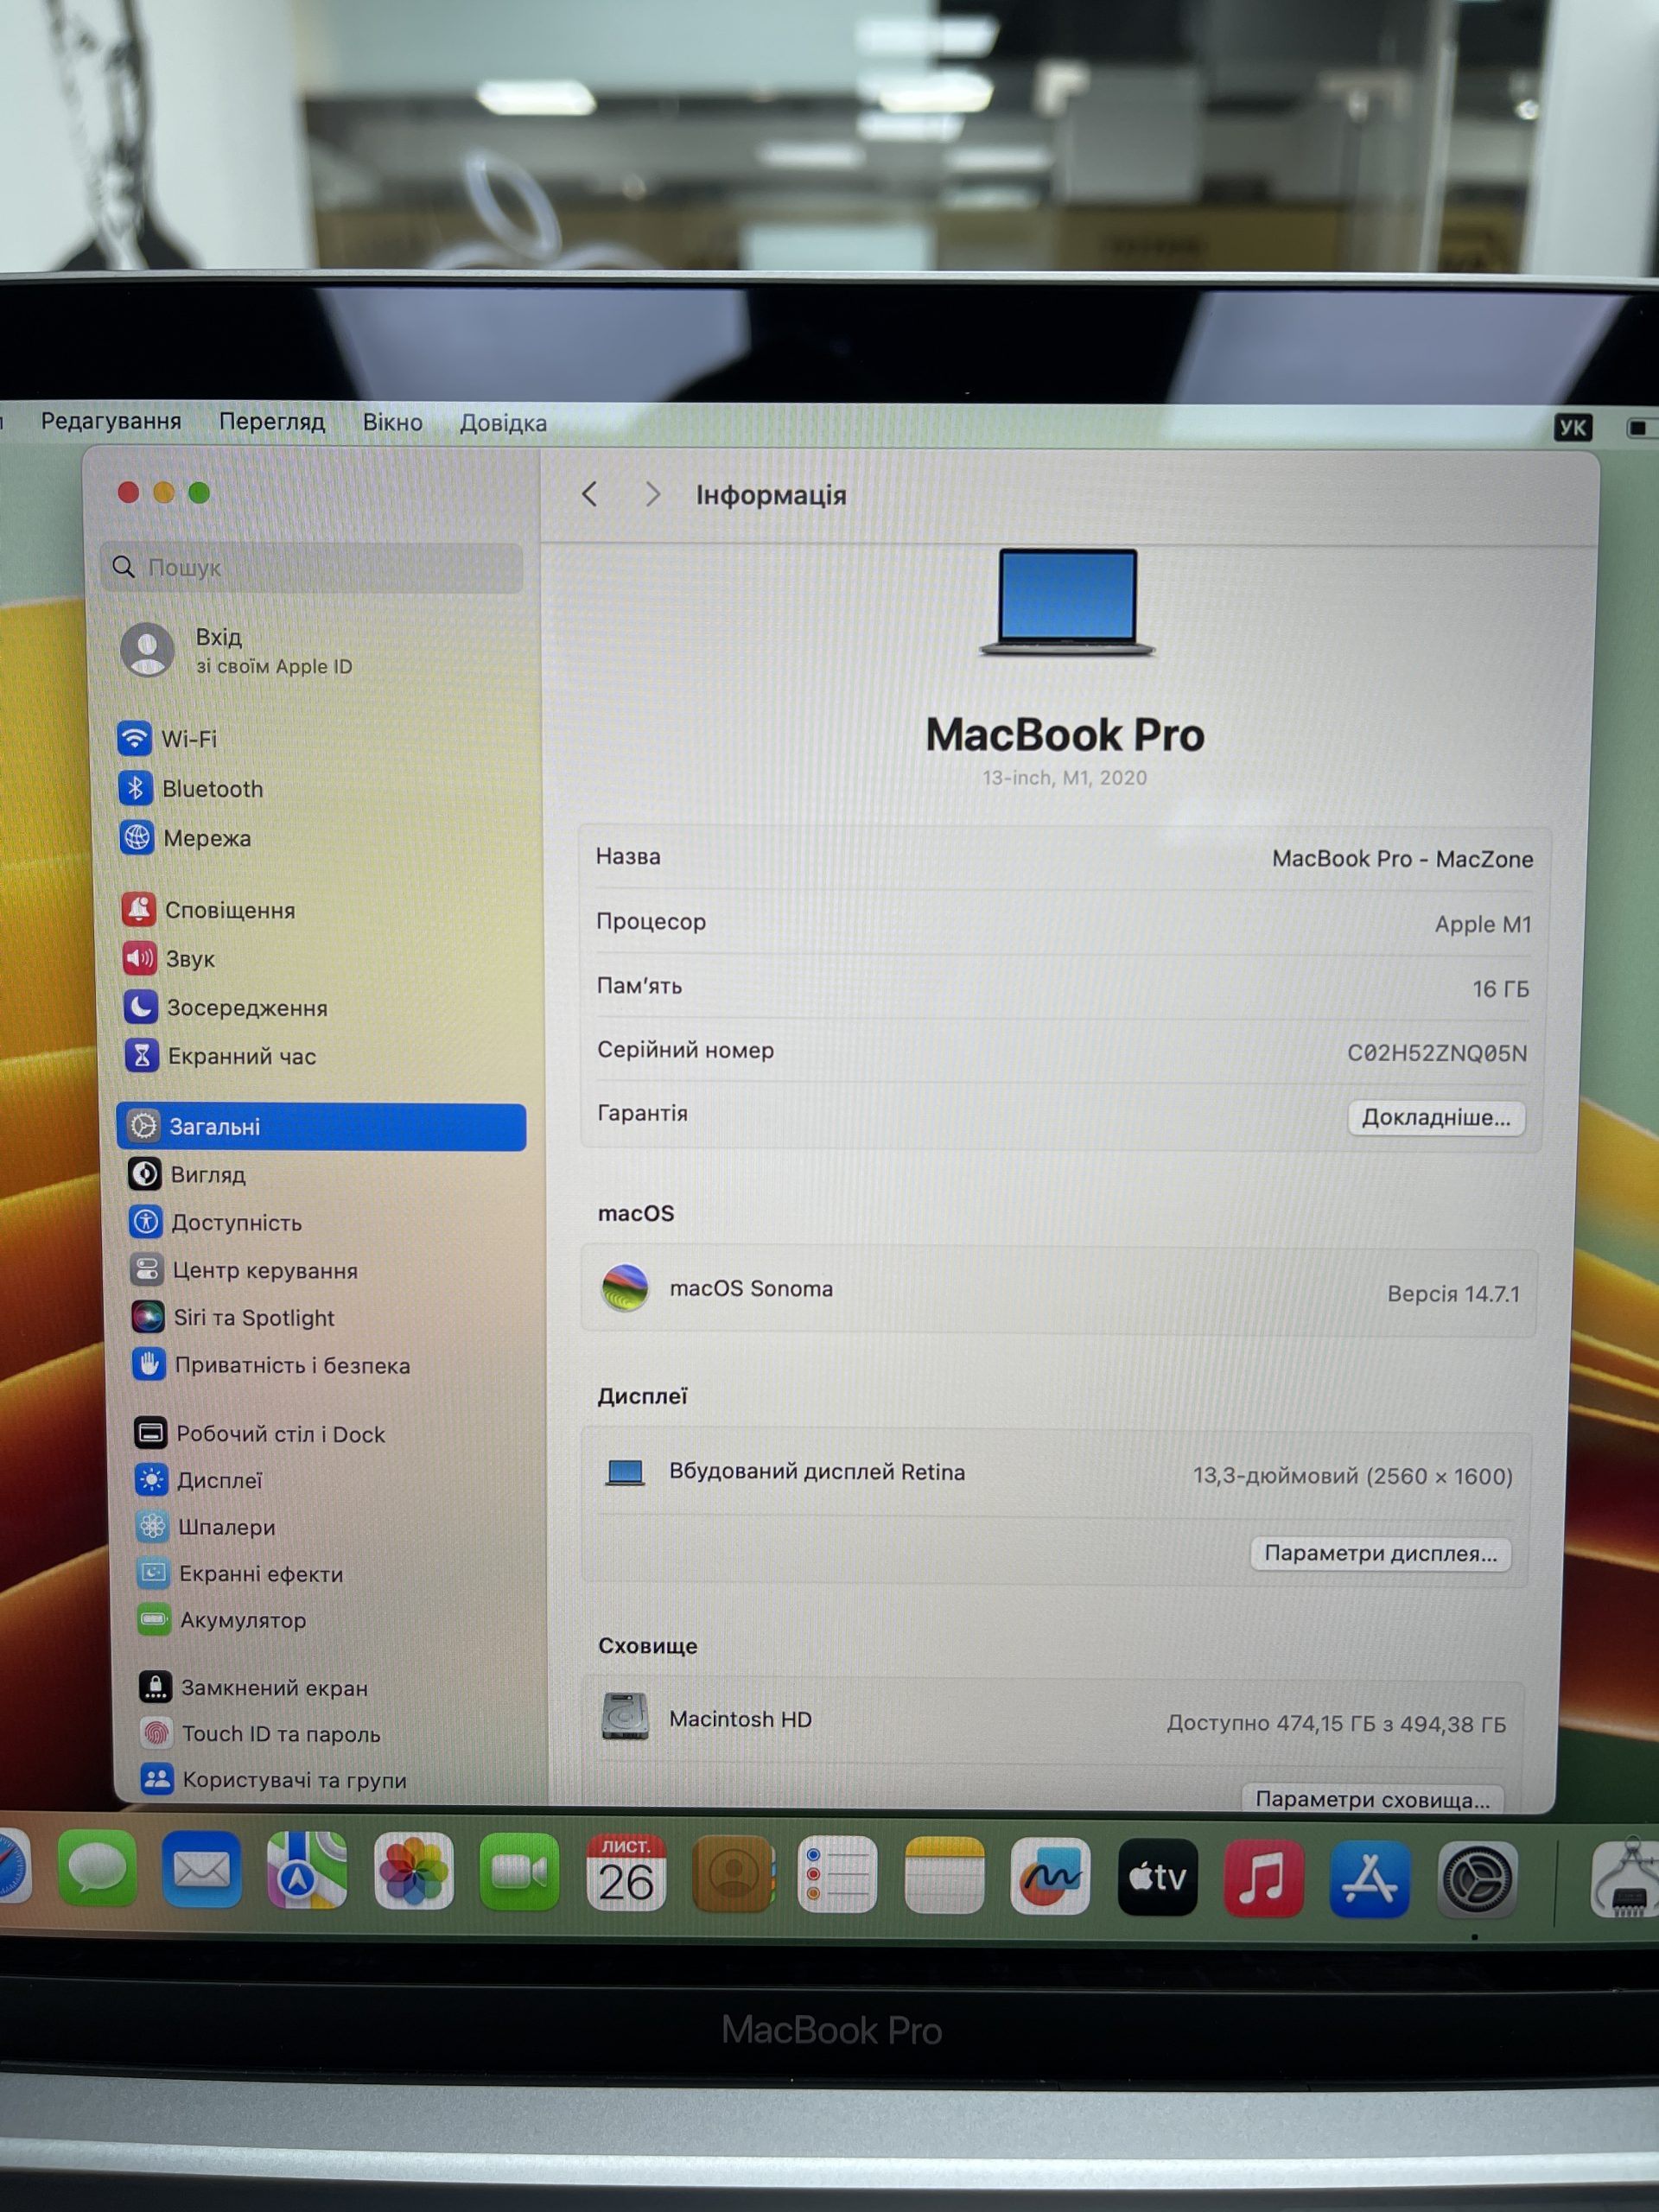
Task: Open Користувачі та групи settings
Action: (274, 1780)
